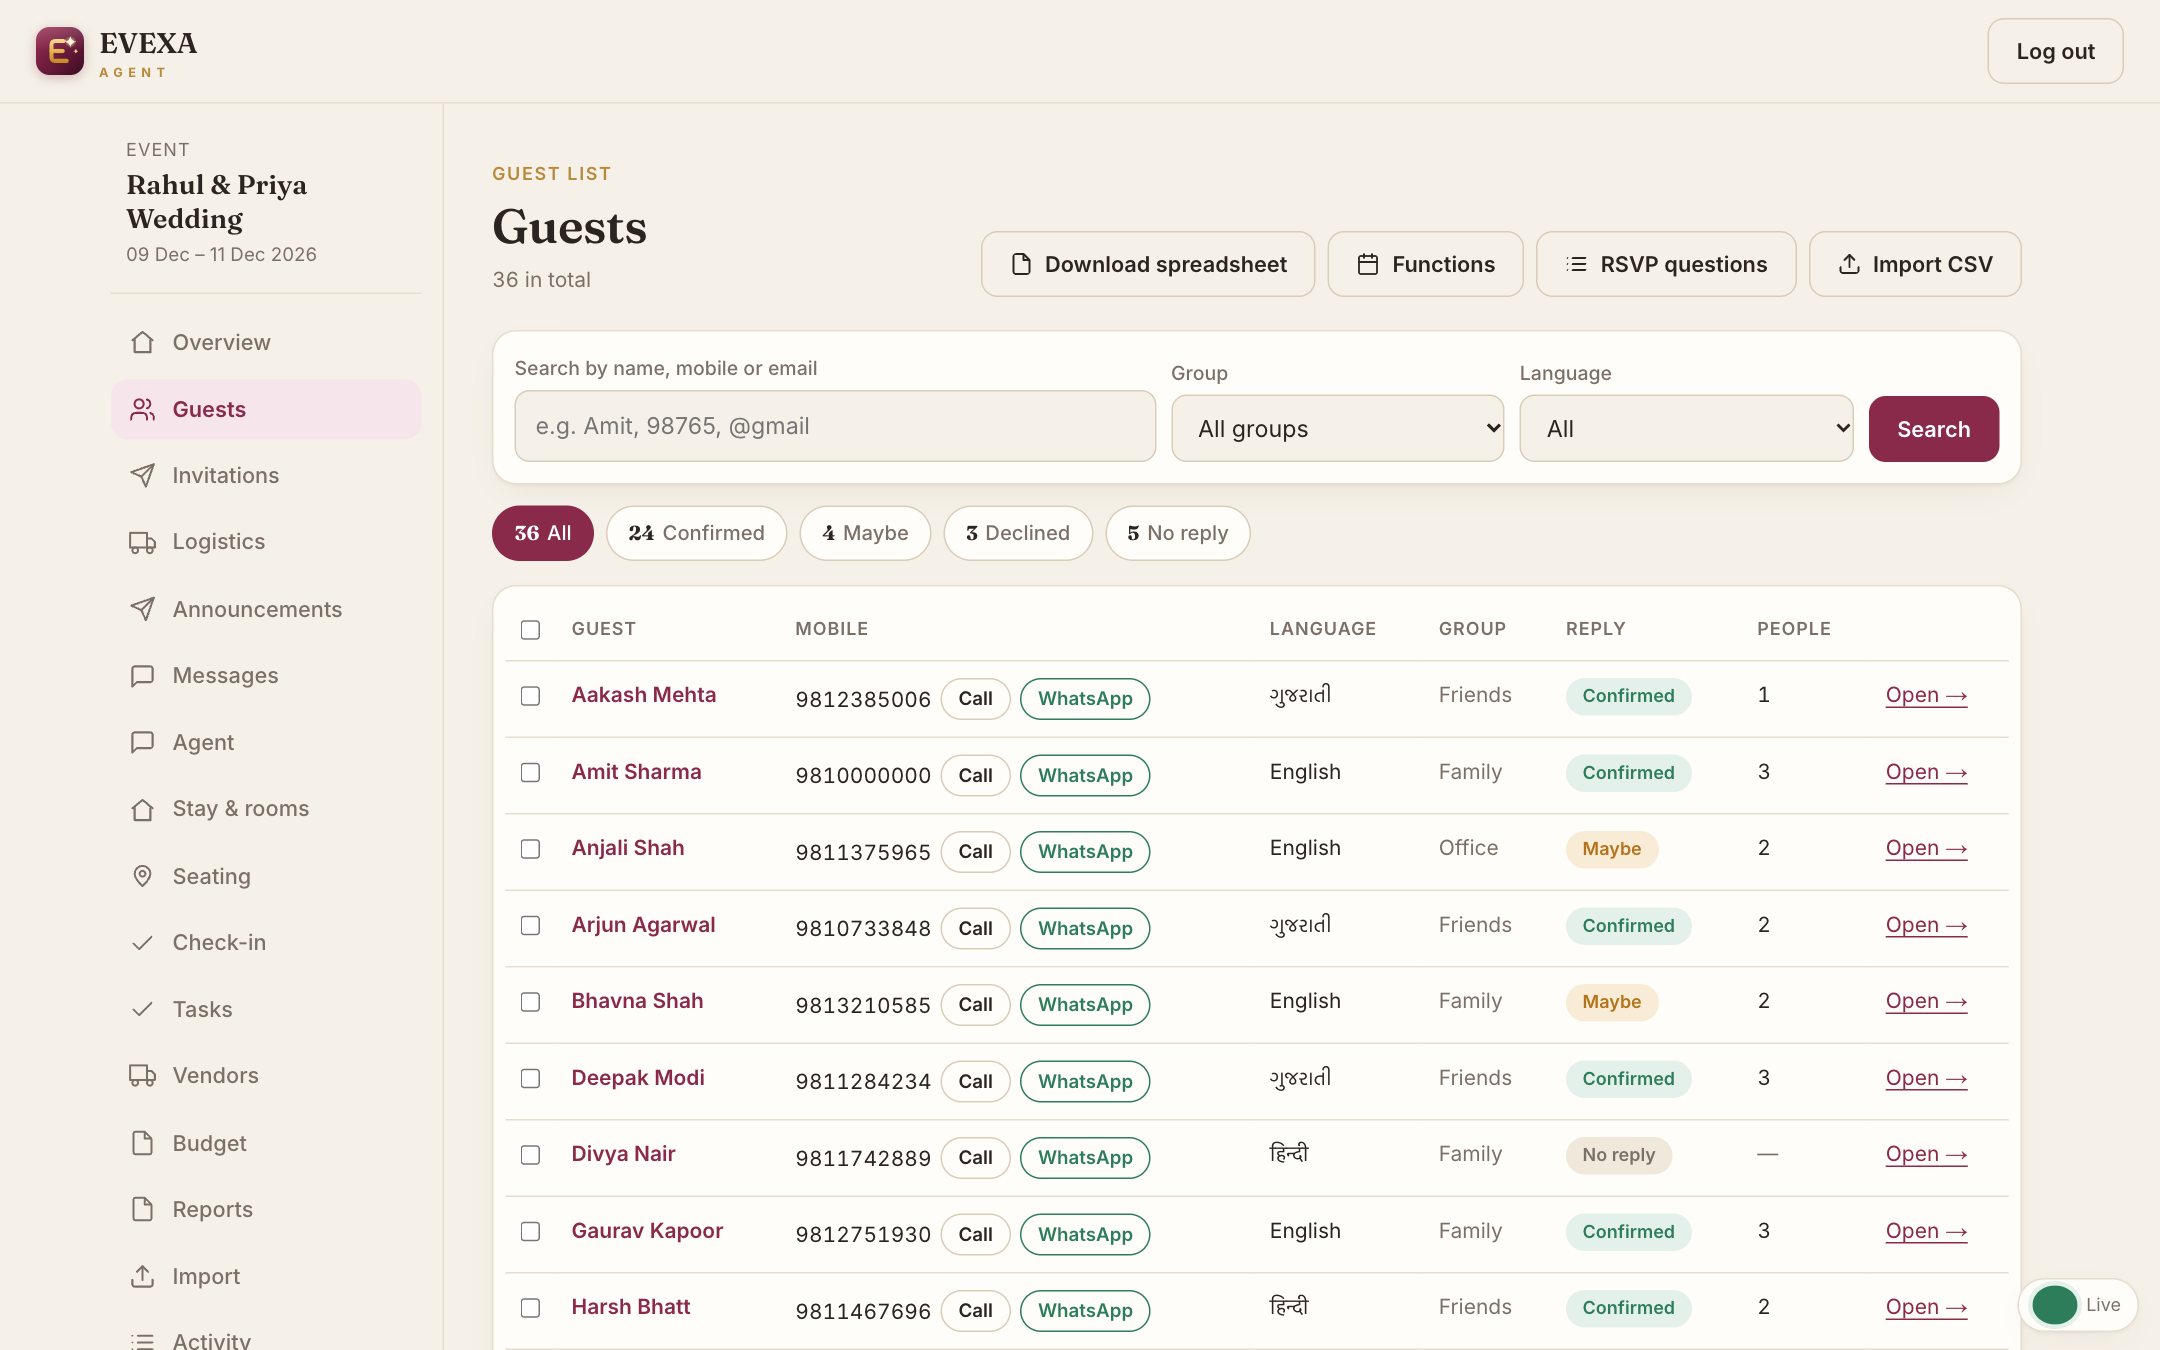This screenshot has height=1350, width=2160.
Task: Click the file icon on Download spreadsheet
Action: tap(1021, 264)
